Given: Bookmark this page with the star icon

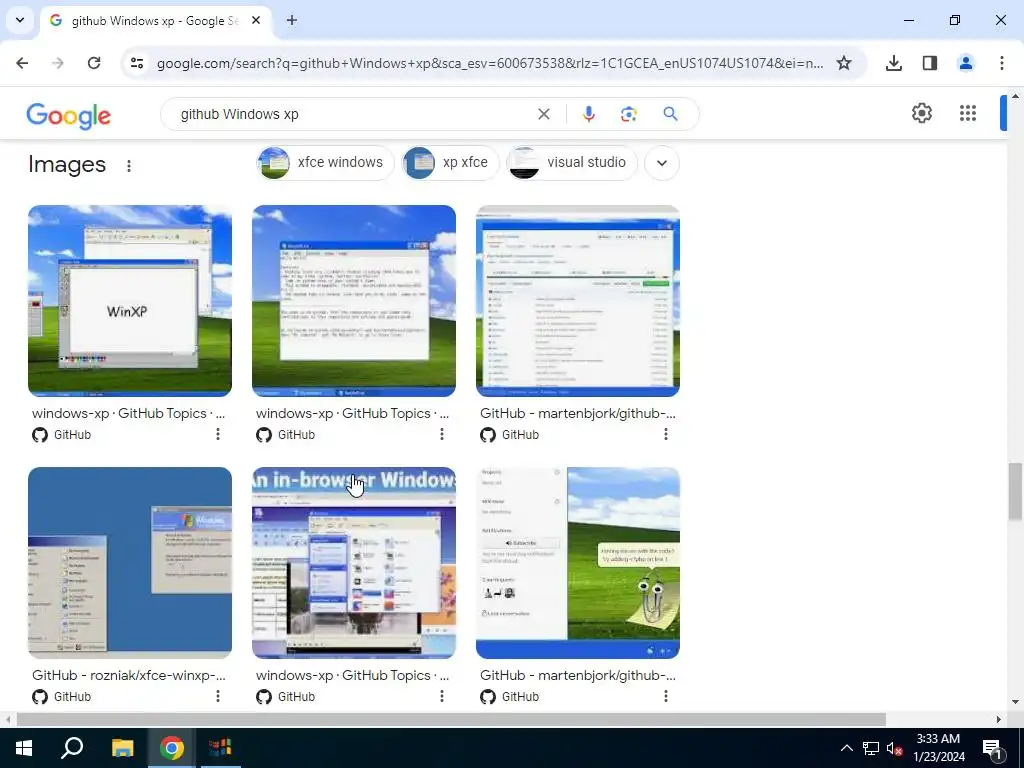Looking at the screenshot, I should (x=844, y=63).
